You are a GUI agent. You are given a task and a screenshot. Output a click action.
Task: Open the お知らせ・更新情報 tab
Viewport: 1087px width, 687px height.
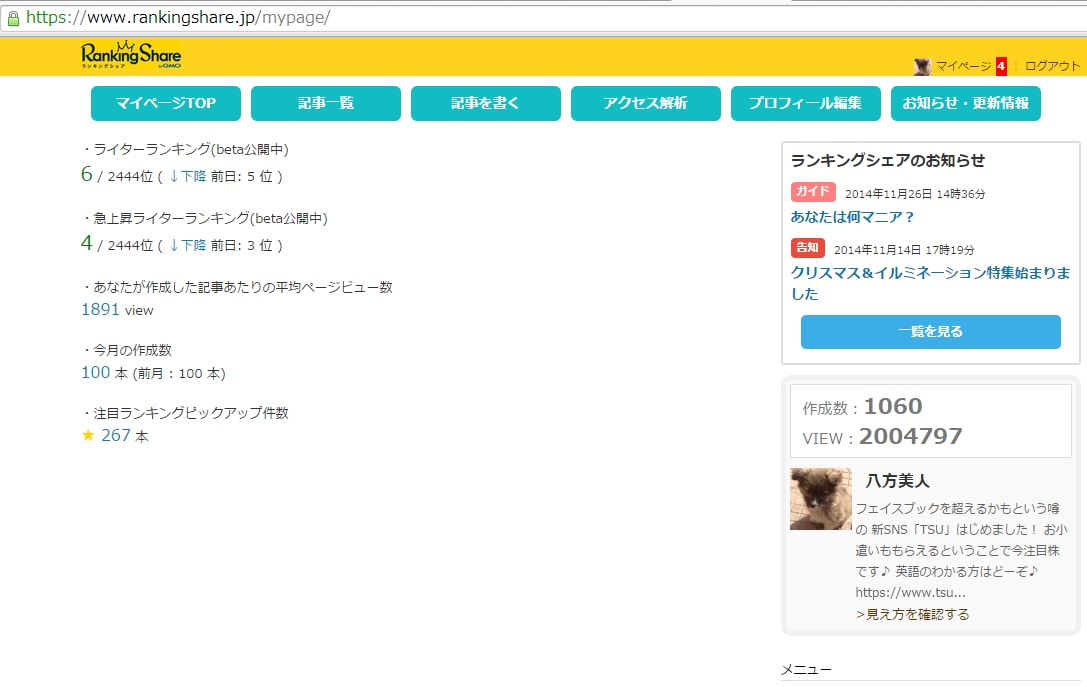[966, 103]
